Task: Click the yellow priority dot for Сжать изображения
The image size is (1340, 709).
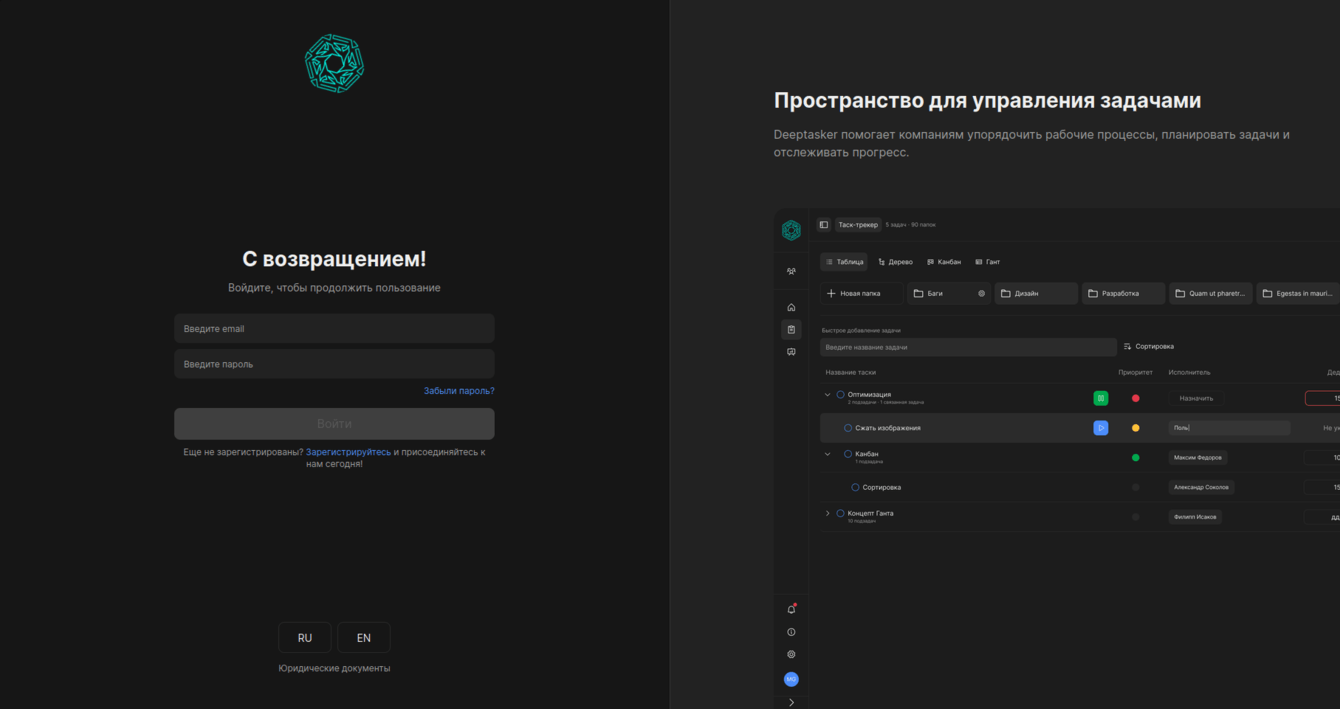Action: pyautogui.click(x=1135, y=428)
